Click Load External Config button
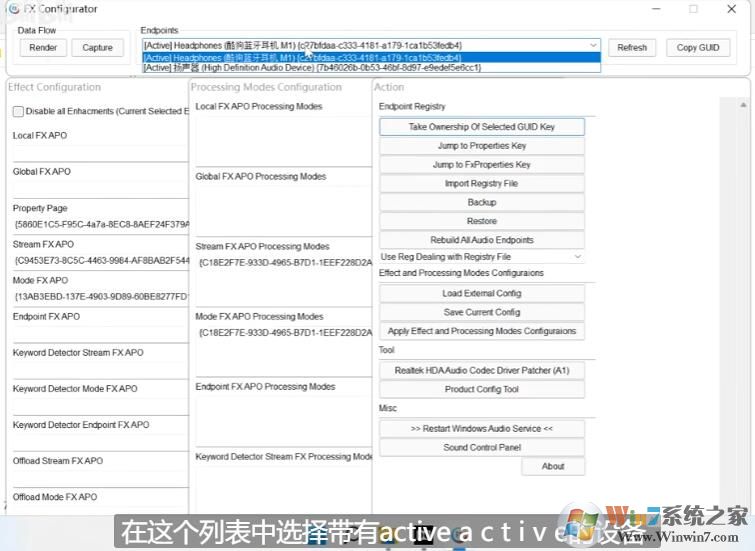Screen dimensions: 755x551 482,293
